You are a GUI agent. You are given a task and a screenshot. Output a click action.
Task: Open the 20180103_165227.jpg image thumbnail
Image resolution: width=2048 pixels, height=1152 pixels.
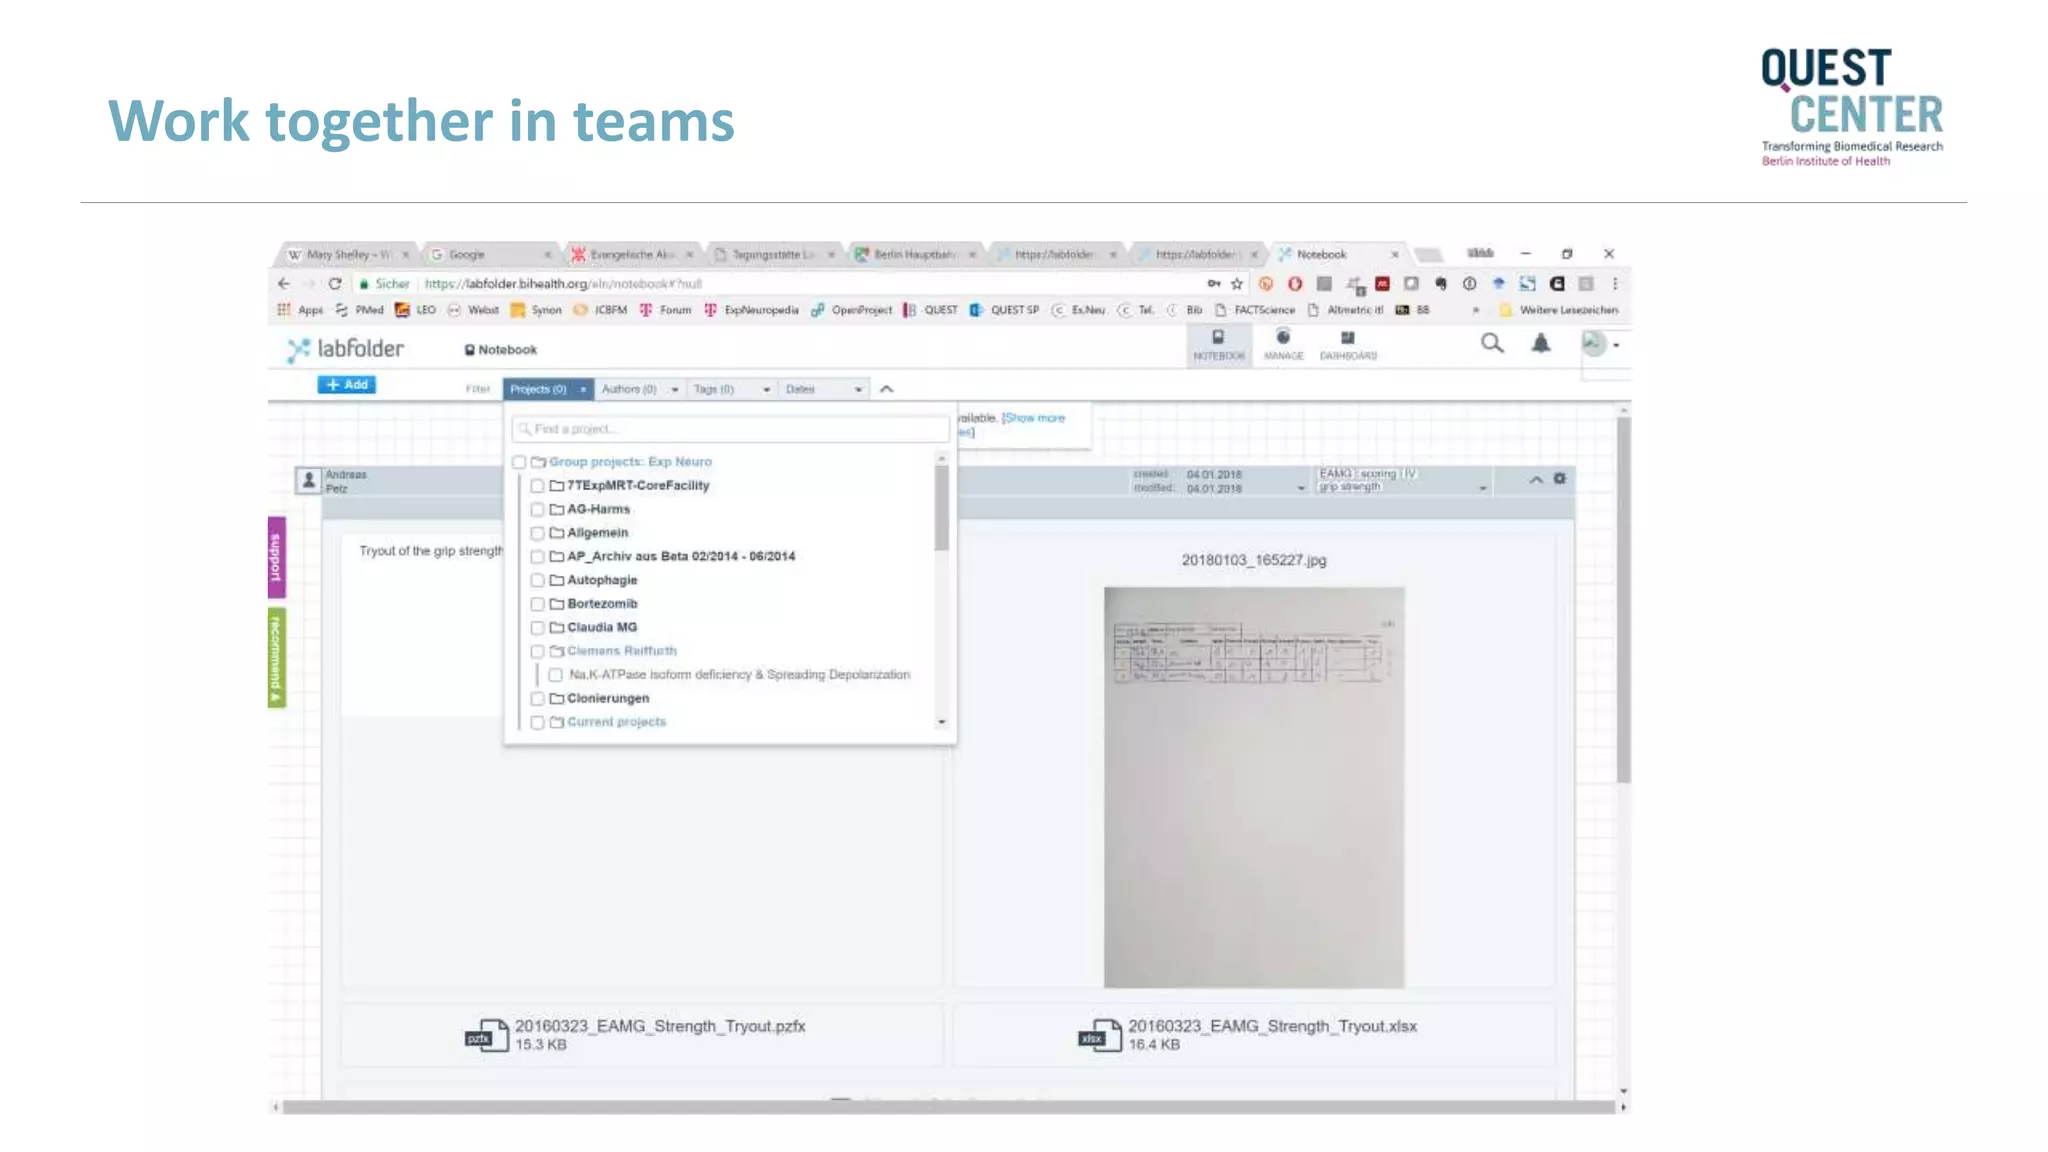coord(1254,787)
